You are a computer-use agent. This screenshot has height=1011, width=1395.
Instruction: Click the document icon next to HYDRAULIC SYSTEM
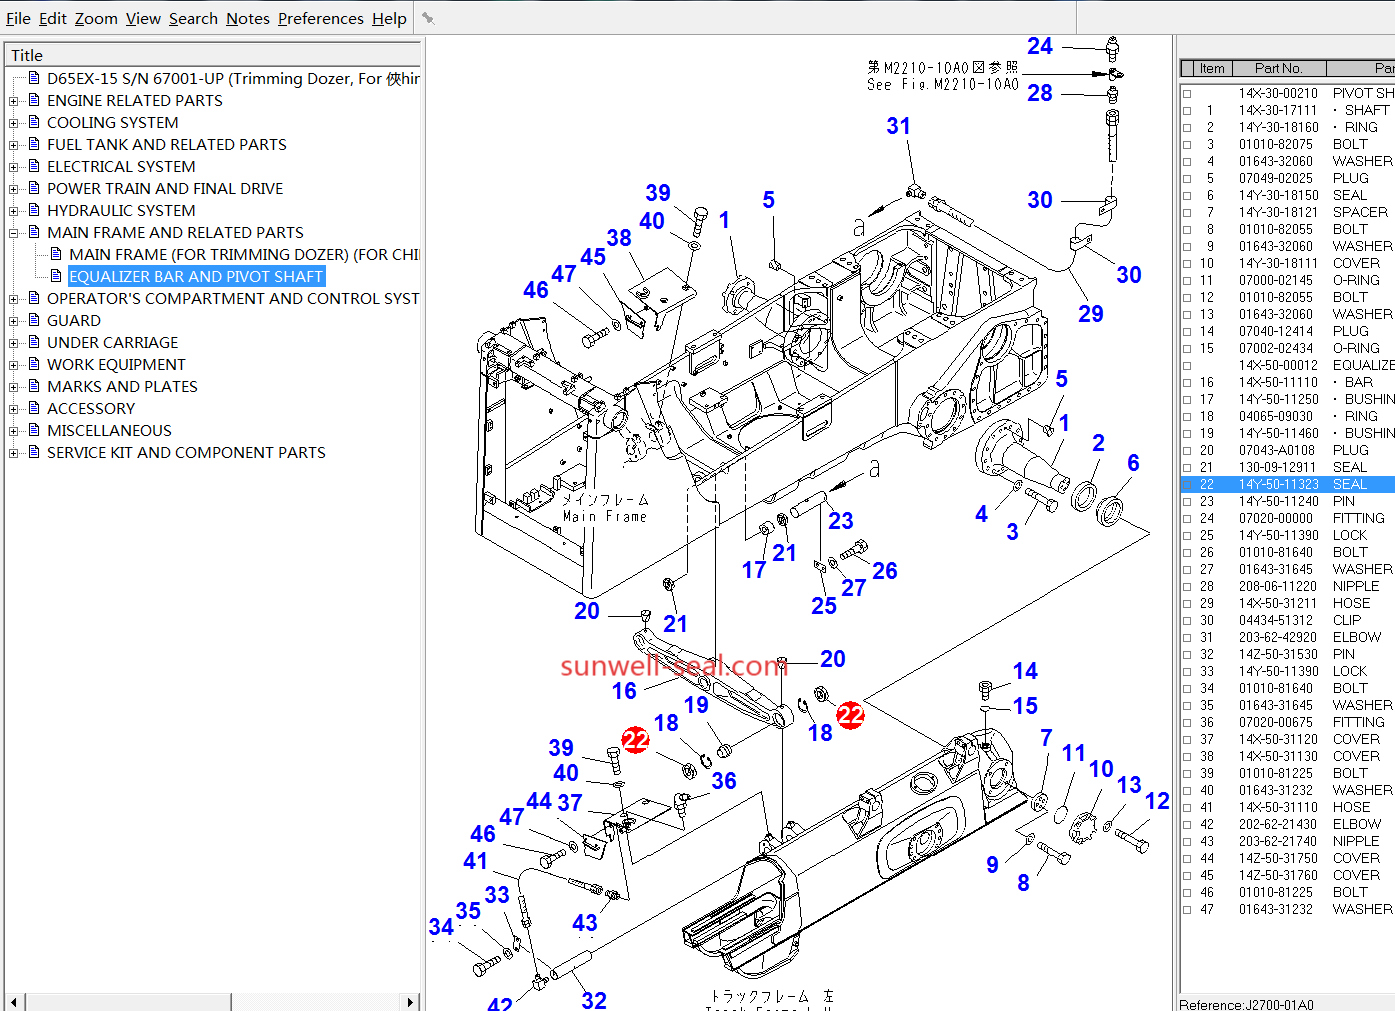[x=34, y=210]
